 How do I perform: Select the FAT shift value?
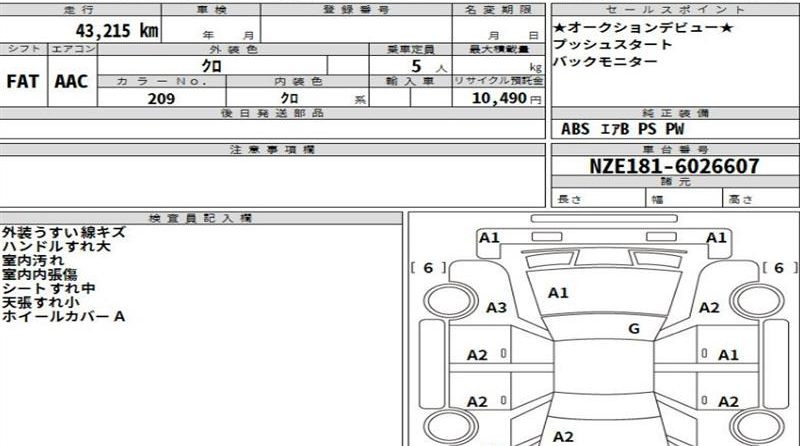click(x=22, y=82)
